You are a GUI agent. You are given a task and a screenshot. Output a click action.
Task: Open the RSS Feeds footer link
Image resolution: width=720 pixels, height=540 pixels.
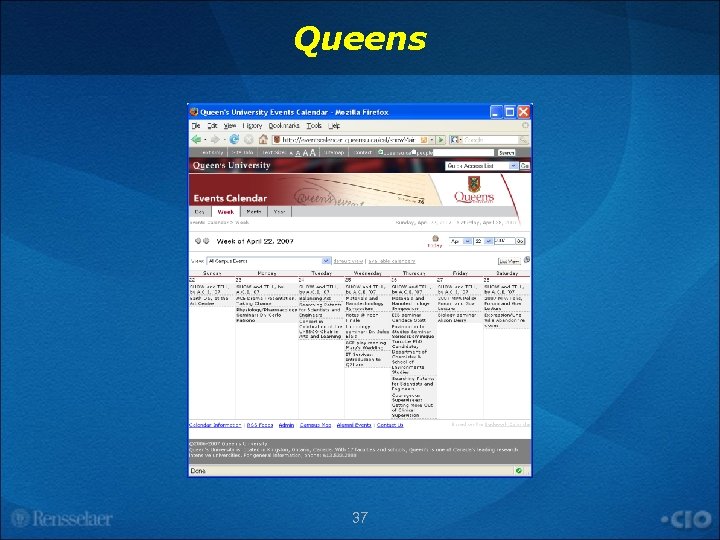[x=260, y=425]
